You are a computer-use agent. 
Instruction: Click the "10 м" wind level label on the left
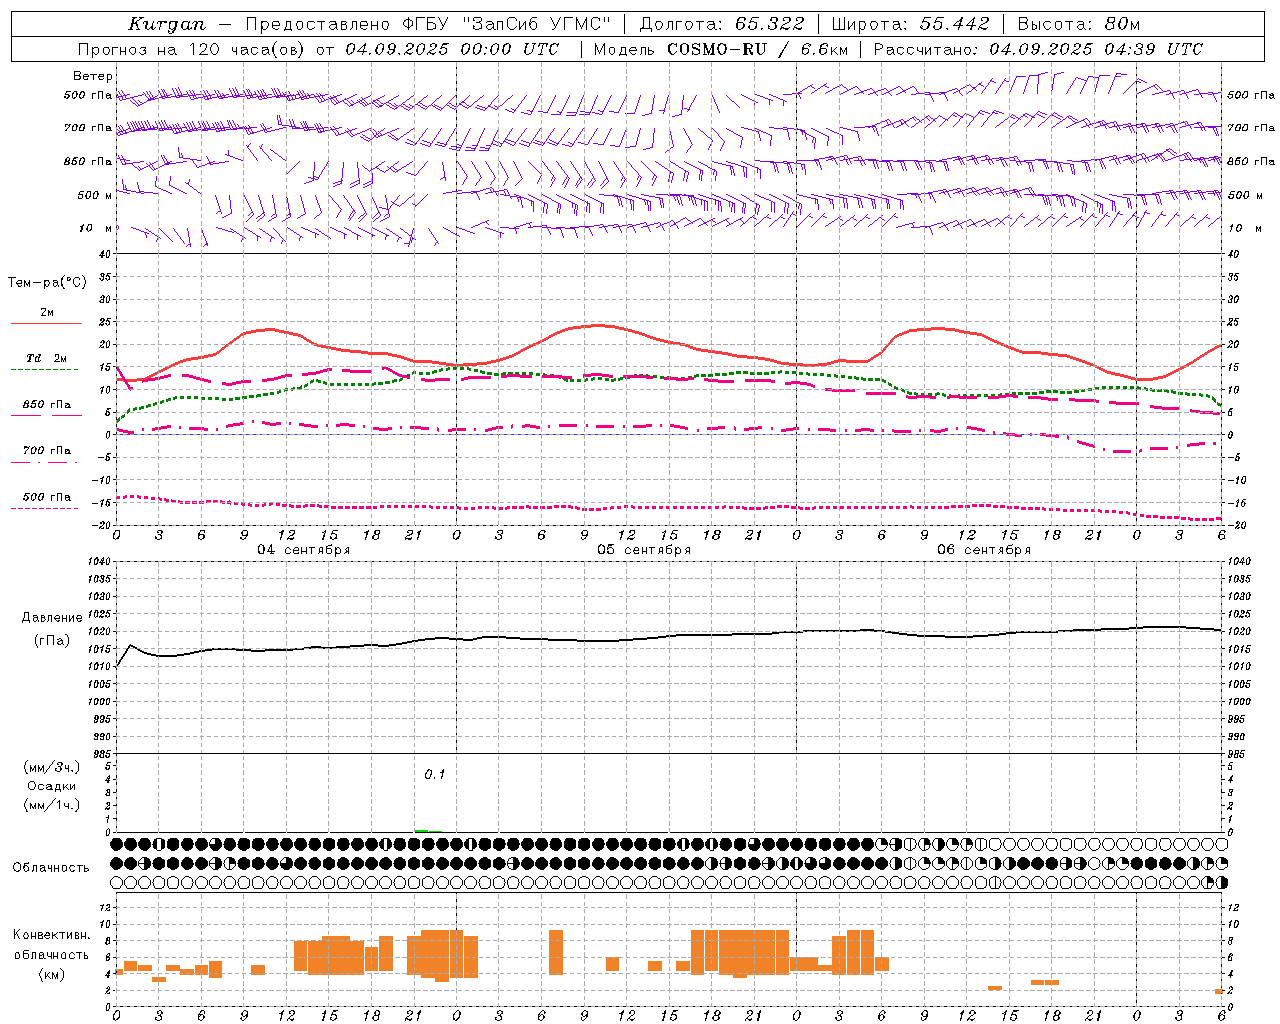pyautogui.click(x=96, y=229)
